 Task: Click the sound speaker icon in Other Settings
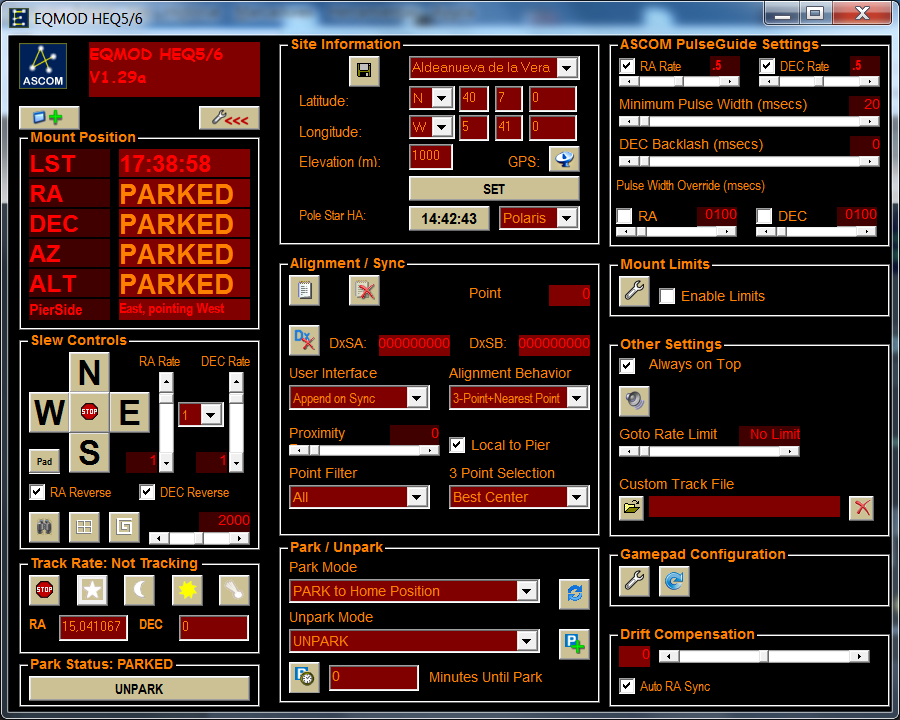click(634, 401)
